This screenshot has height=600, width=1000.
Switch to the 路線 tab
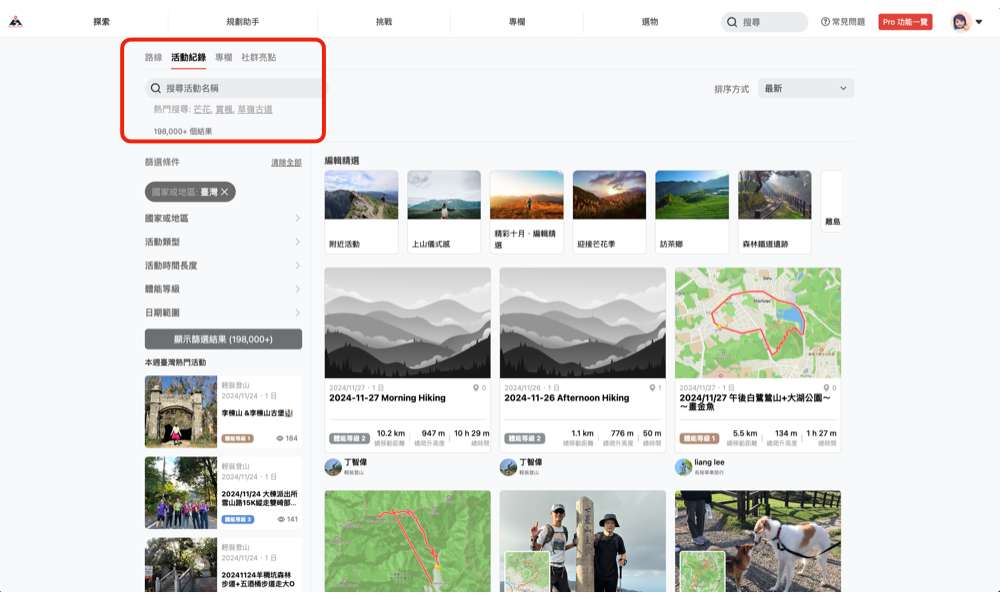(154, 57)
